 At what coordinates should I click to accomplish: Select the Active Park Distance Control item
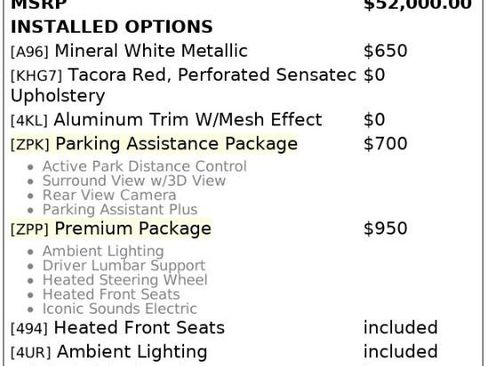pos(145,166)
